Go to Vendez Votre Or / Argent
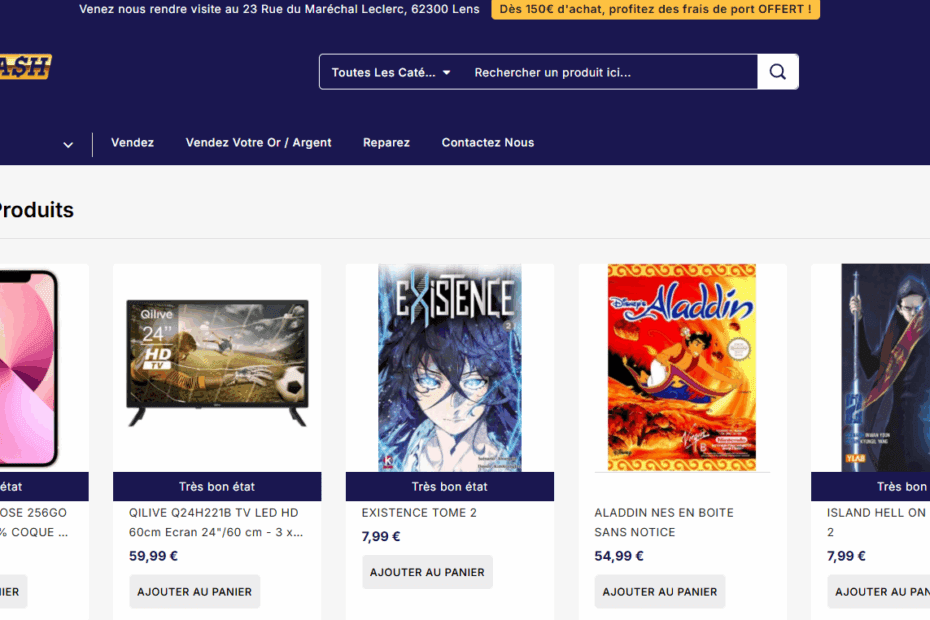 pyautogui.click(x=259, y=142)
